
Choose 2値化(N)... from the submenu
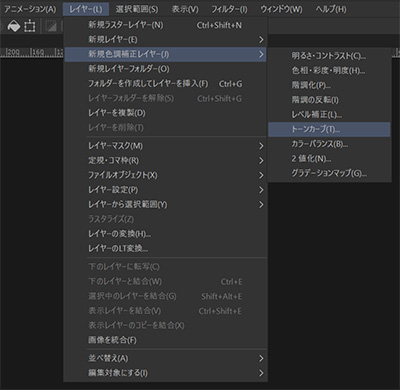pyautogui.click(x=329, y=159)
